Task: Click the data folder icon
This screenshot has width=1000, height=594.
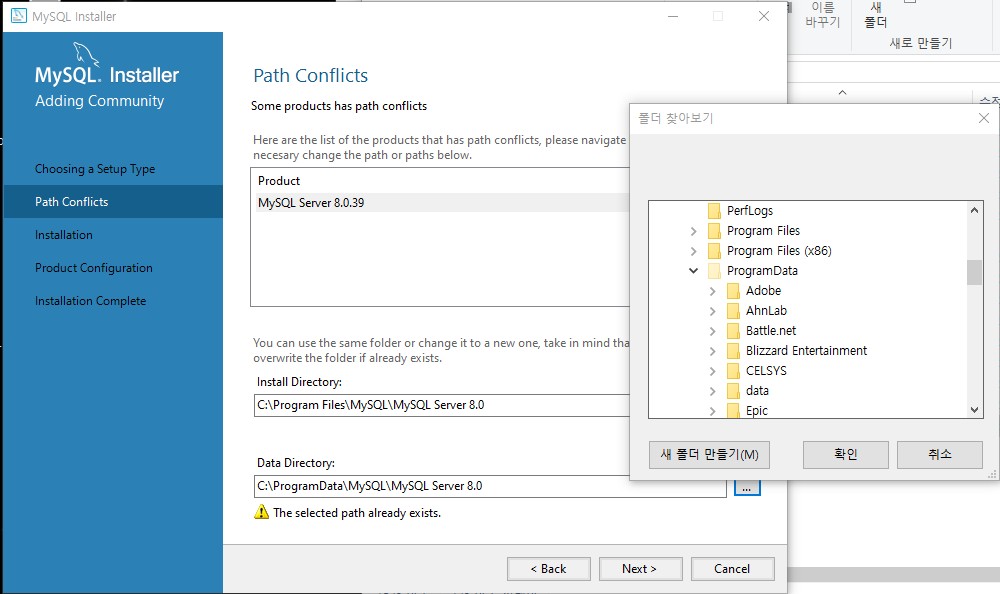Action: [733, 390]
